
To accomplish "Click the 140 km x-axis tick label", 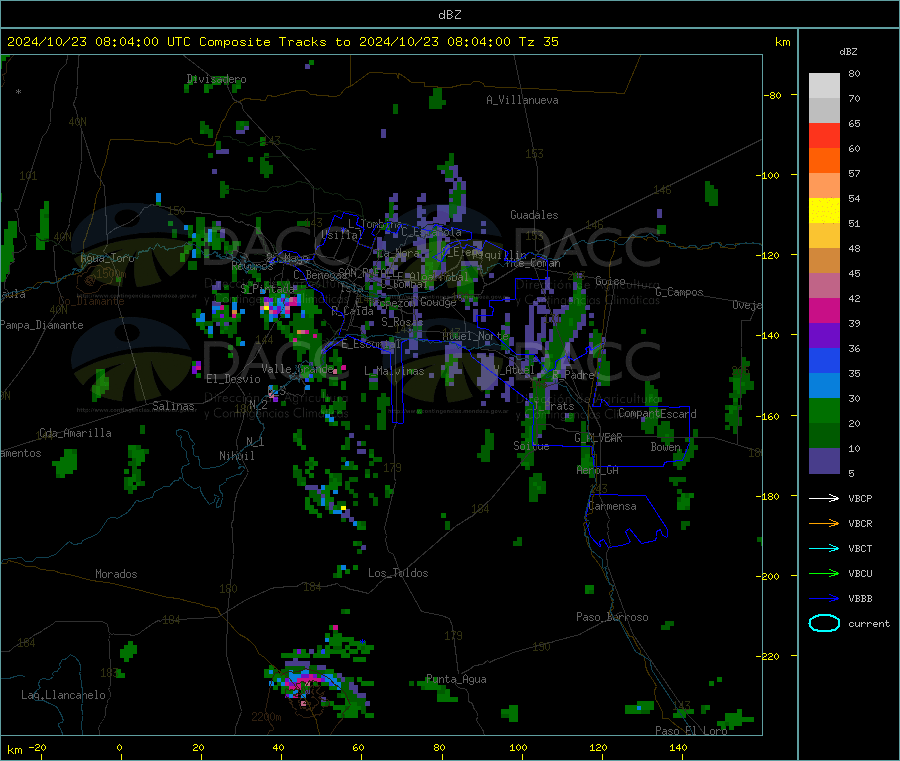I will [x=678, y=747].
